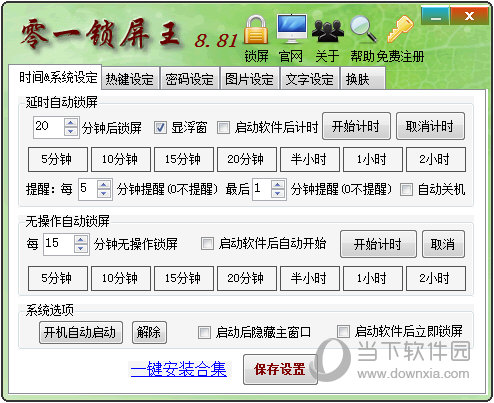Open the 一键安装合集 link
The image size is (494, 403).
179,369
